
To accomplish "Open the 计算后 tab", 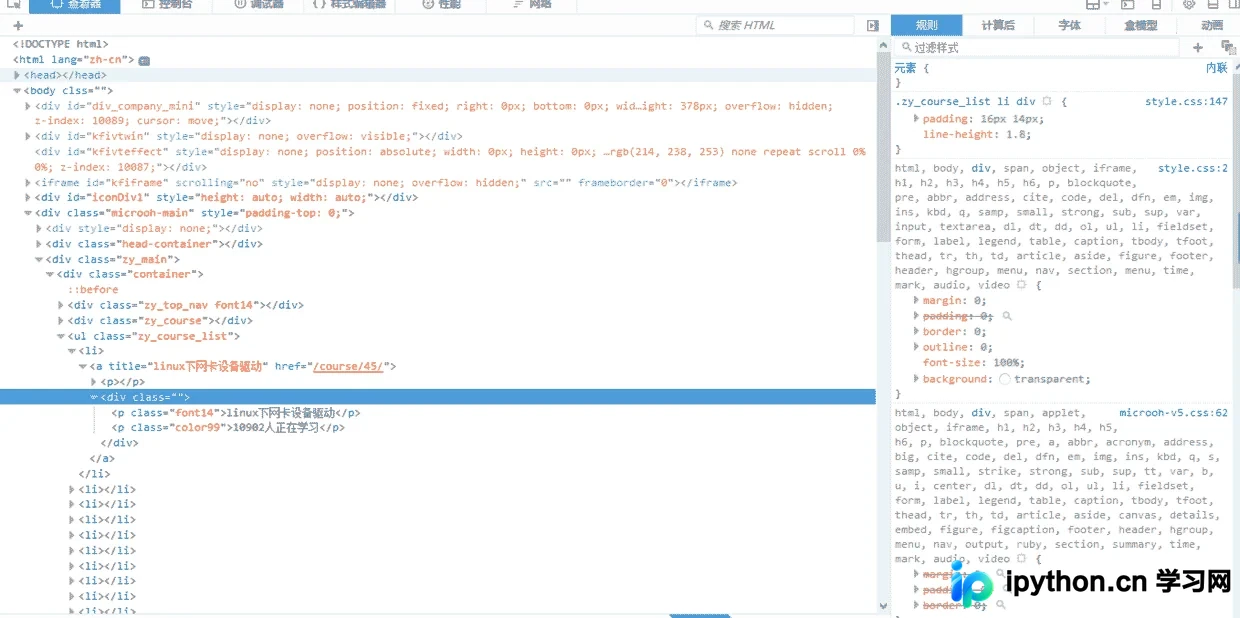I will [998, 25].
